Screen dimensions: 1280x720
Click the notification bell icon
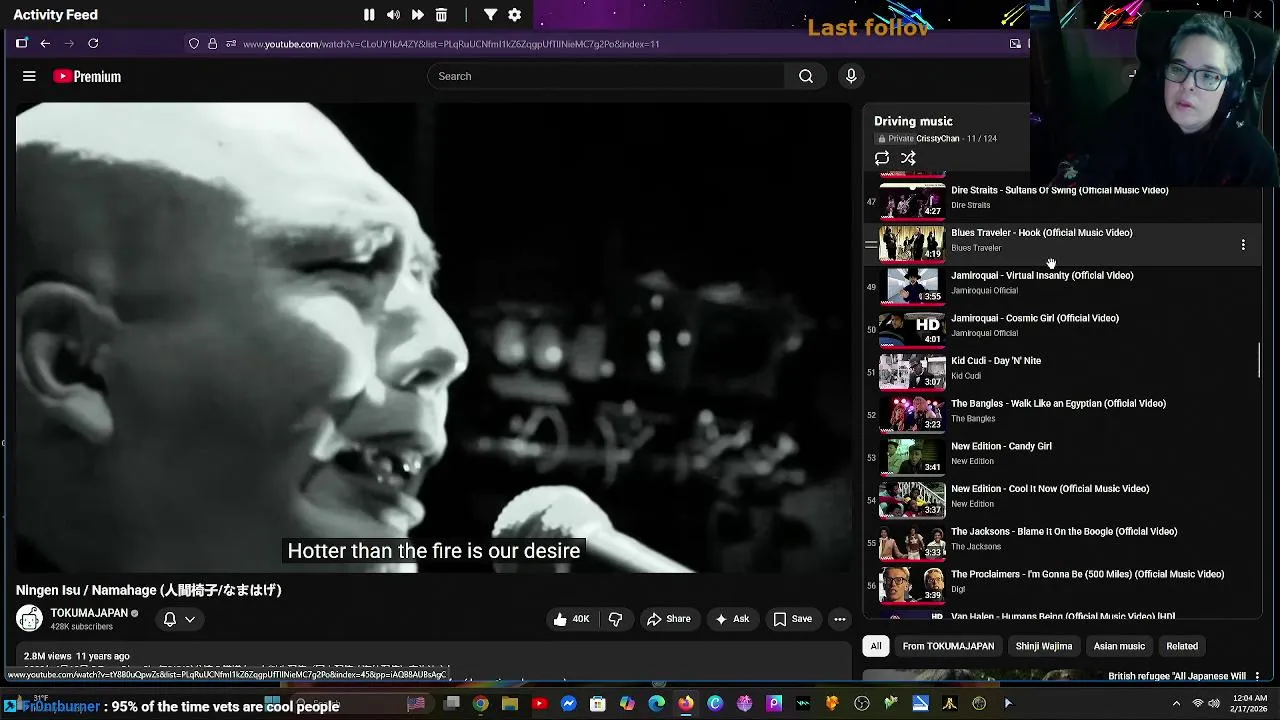coord(170,619)
